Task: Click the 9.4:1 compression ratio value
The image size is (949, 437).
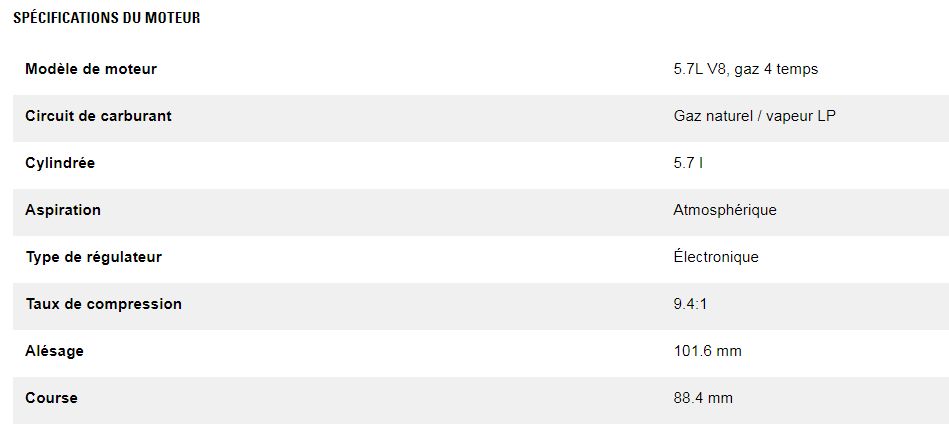Action: (690, 304)
